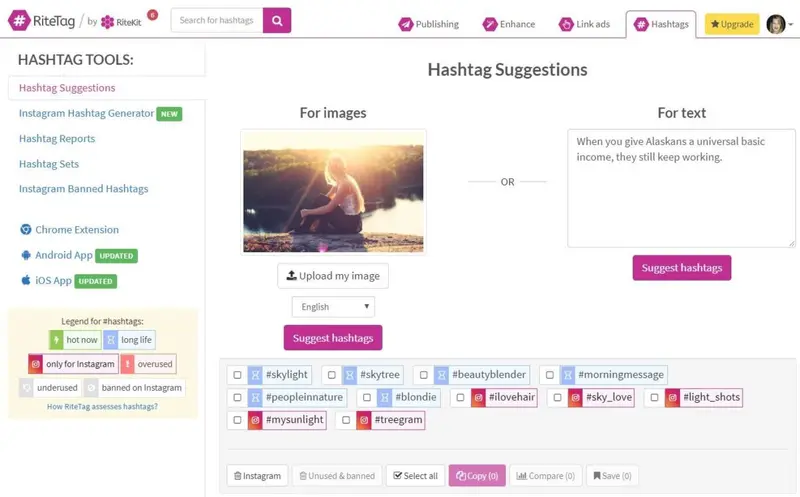The width and height of the screenshot is (800, 497).
Task: Click into the Search for hashtags field
Action: click(x=216, y=20)
